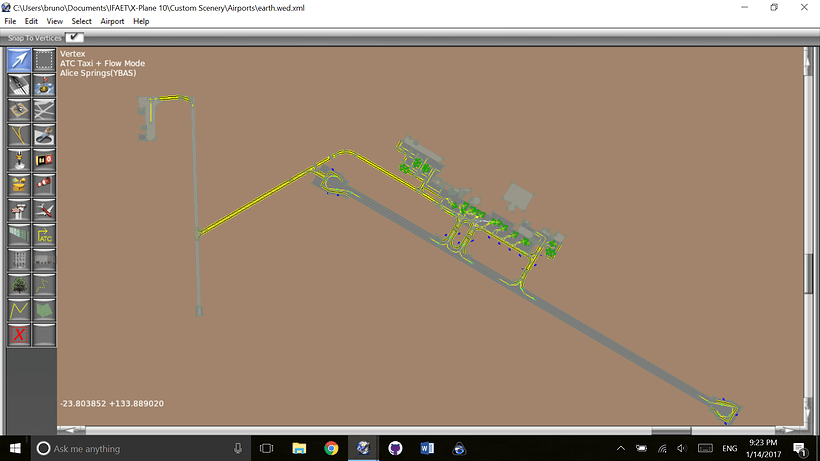
Task: Choose the red X Exclusion tool
Action: (x=19, y=335)
